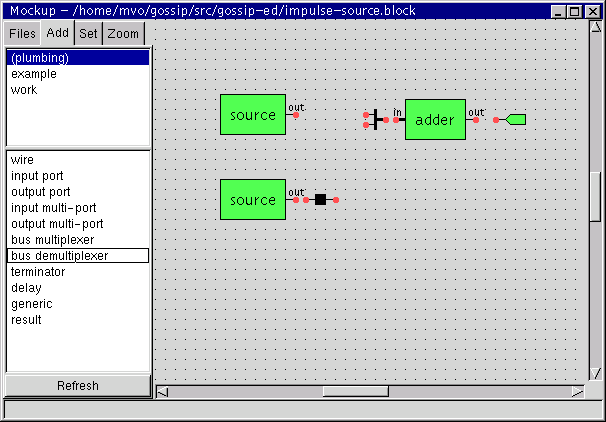The image size is (606, 422).
Task: Select result list item
Action: [x=78, y=320]
